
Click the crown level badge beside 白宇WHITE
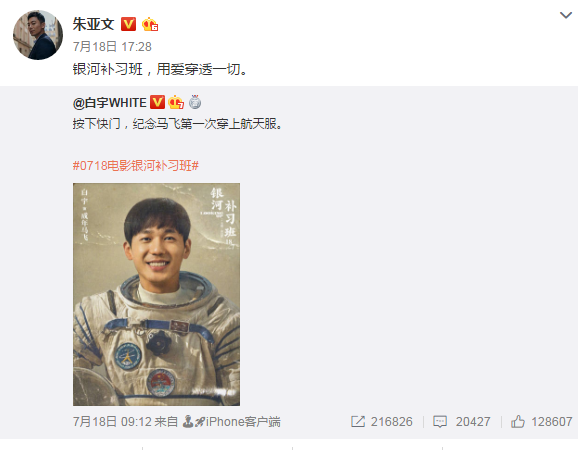click(176, 102)
